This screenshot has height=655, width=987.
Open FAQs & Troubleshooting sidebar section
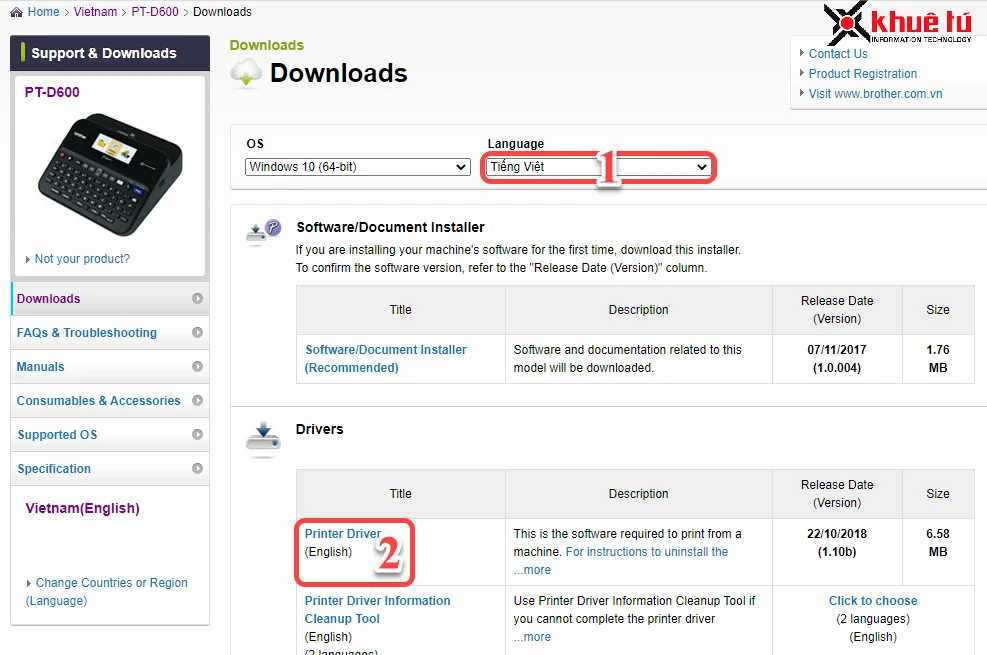(87, 333)
